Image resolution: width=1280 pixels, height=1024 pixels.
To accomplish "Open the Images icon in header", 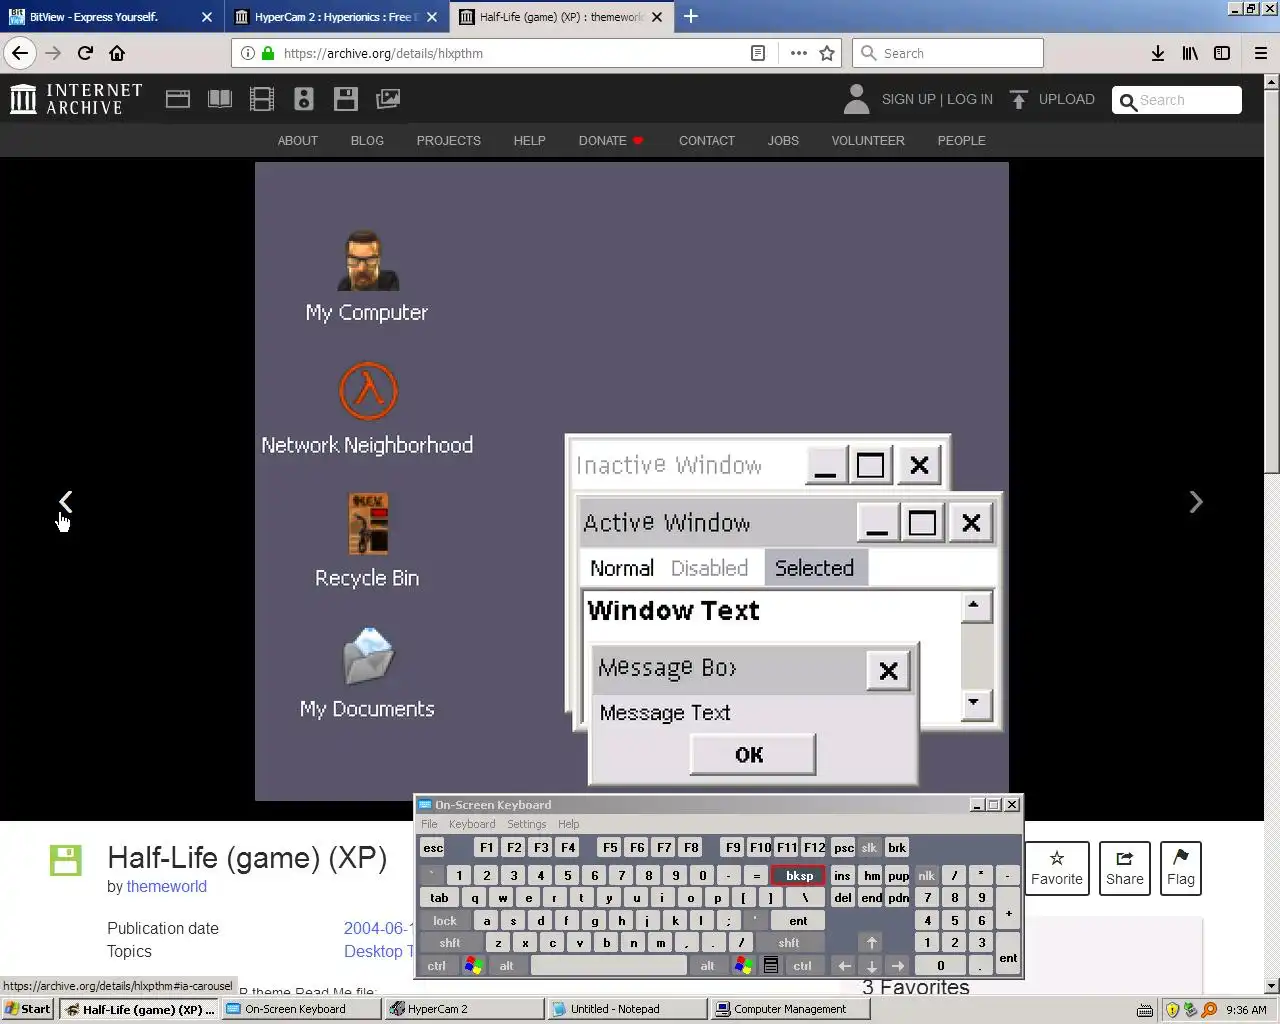I will pyautogui.click(x=388, y=99).
